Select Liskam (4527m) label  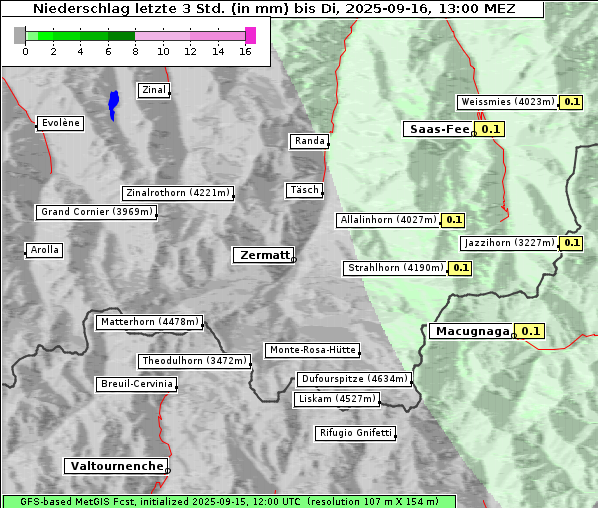(337, 399)
